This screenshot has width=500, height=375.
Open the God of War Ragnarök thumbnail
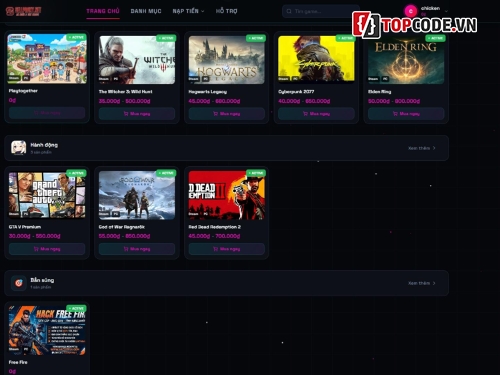click(x=137, y=195)
